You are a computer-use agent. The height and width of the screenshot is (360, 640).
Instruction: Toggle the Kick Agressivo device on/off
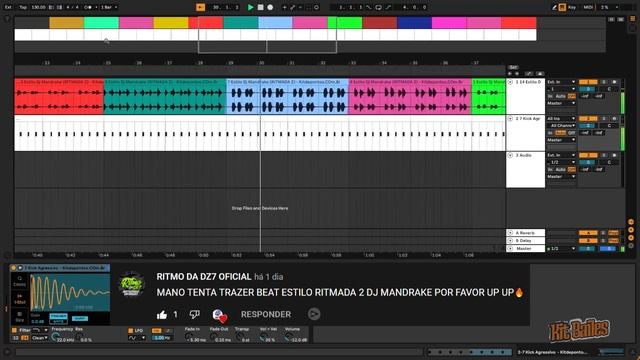(13, 268)
